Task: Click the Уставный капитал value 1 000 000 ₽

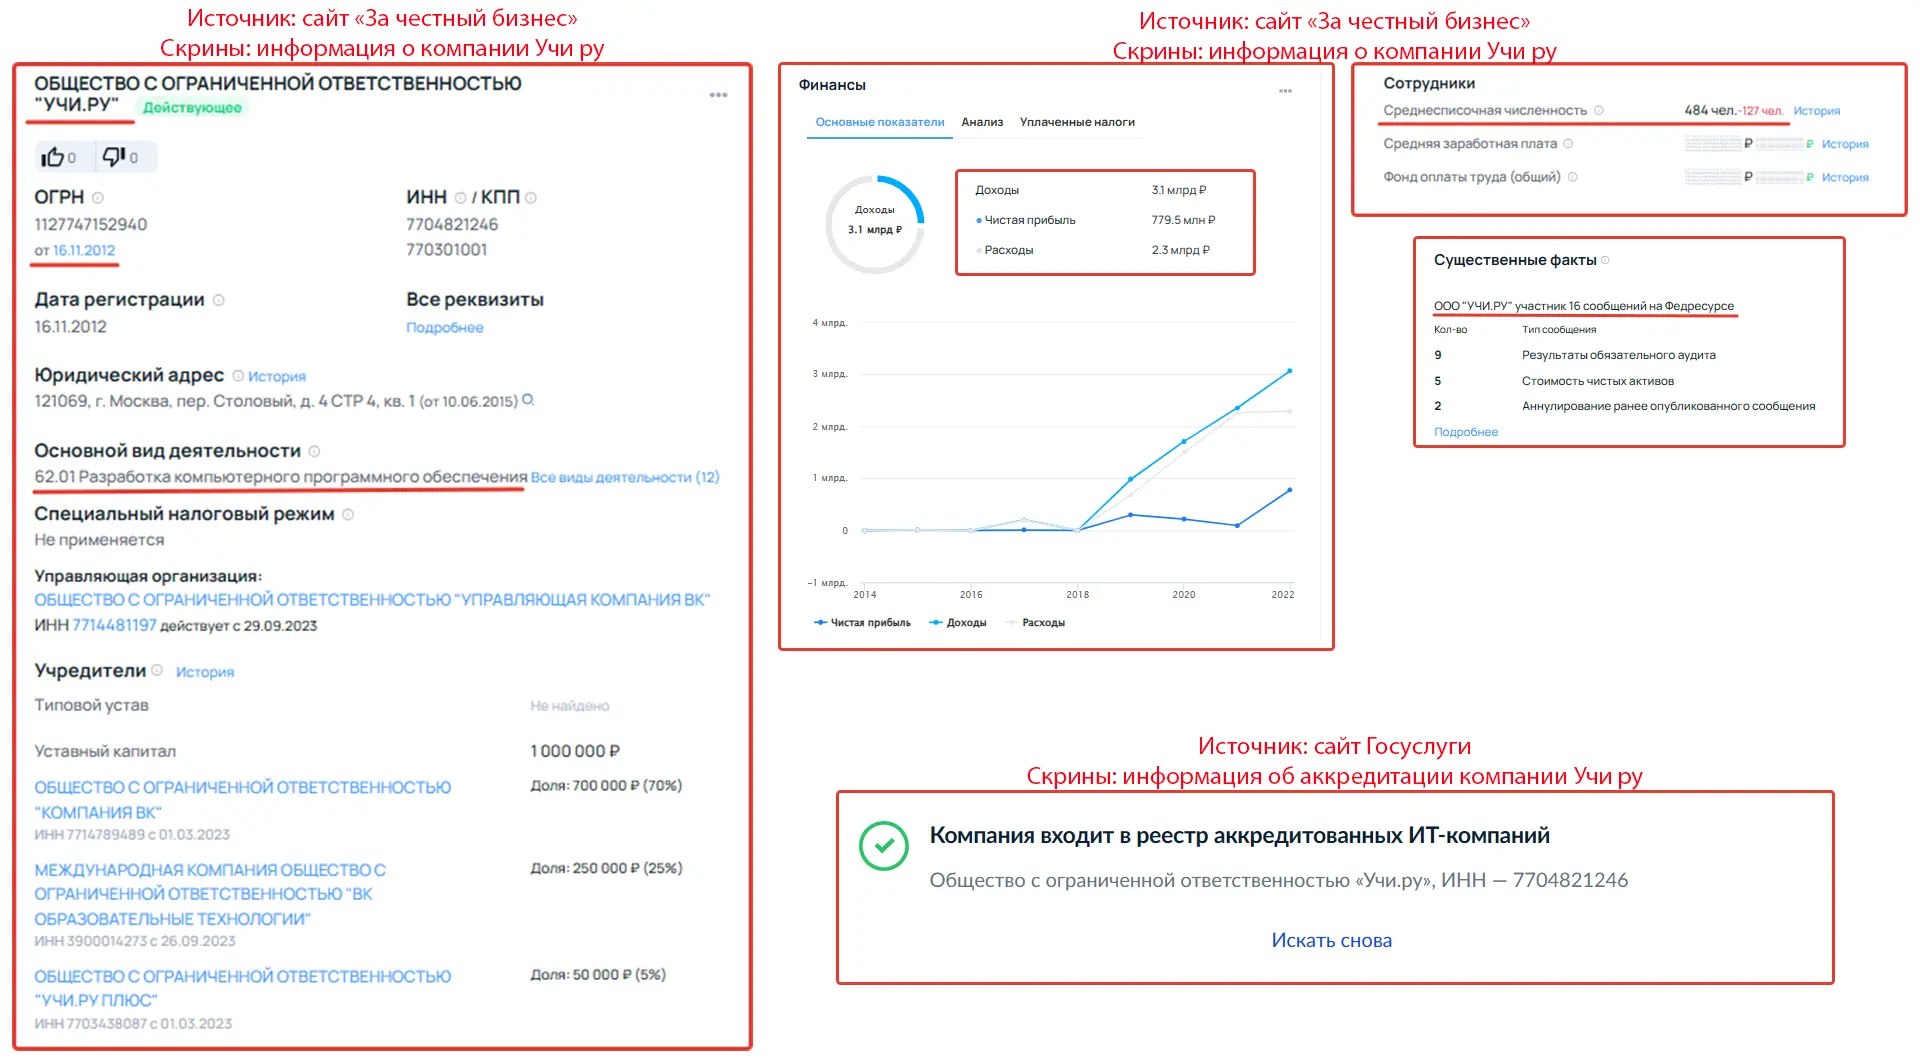Action: click(575, 751)
